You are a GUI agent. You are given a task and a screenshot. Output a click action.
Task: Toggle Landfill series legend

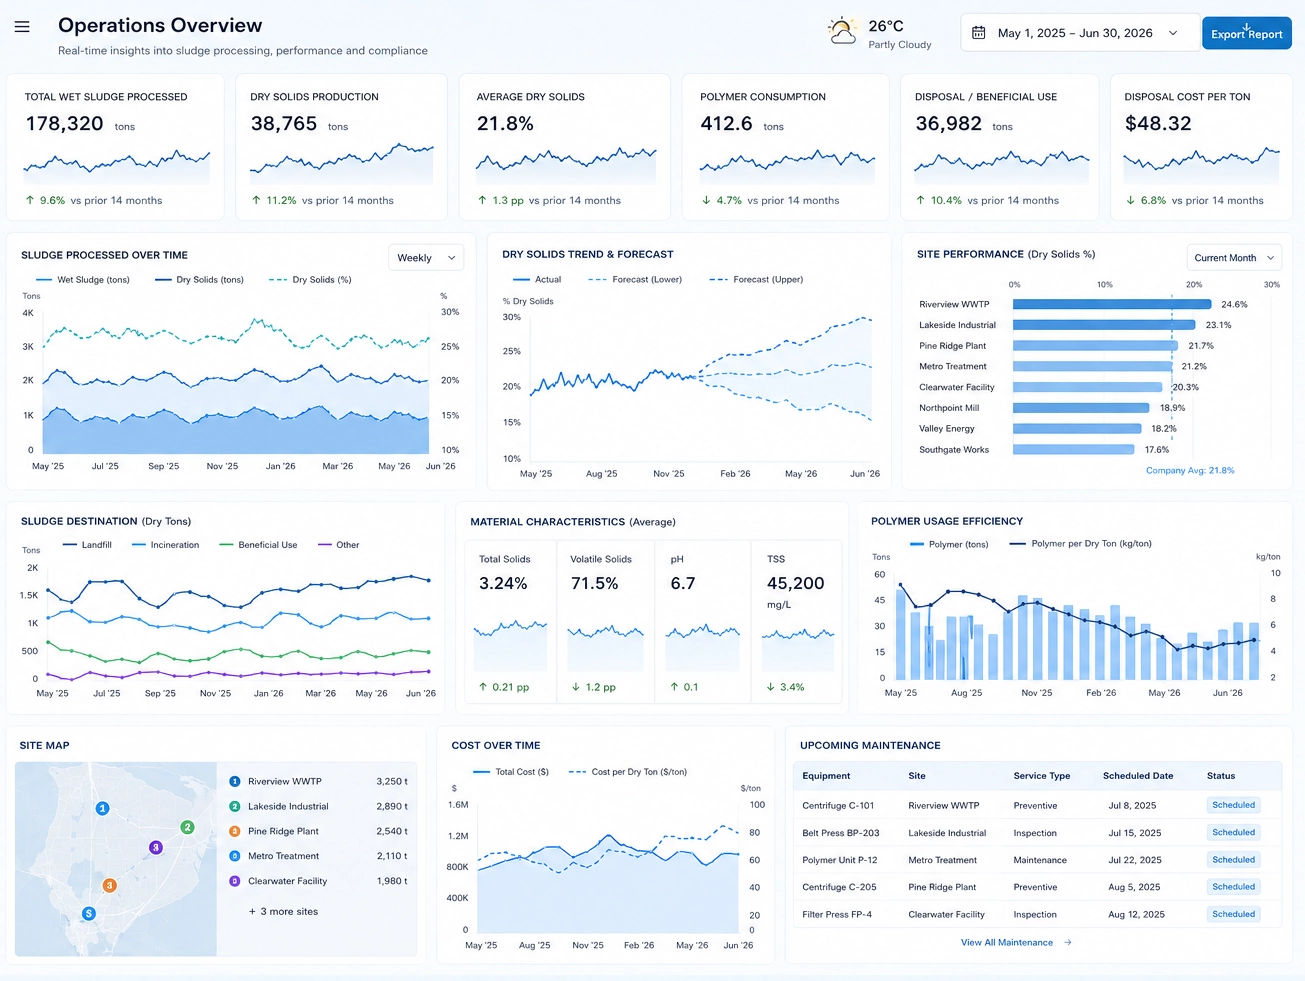click(87, 545)
